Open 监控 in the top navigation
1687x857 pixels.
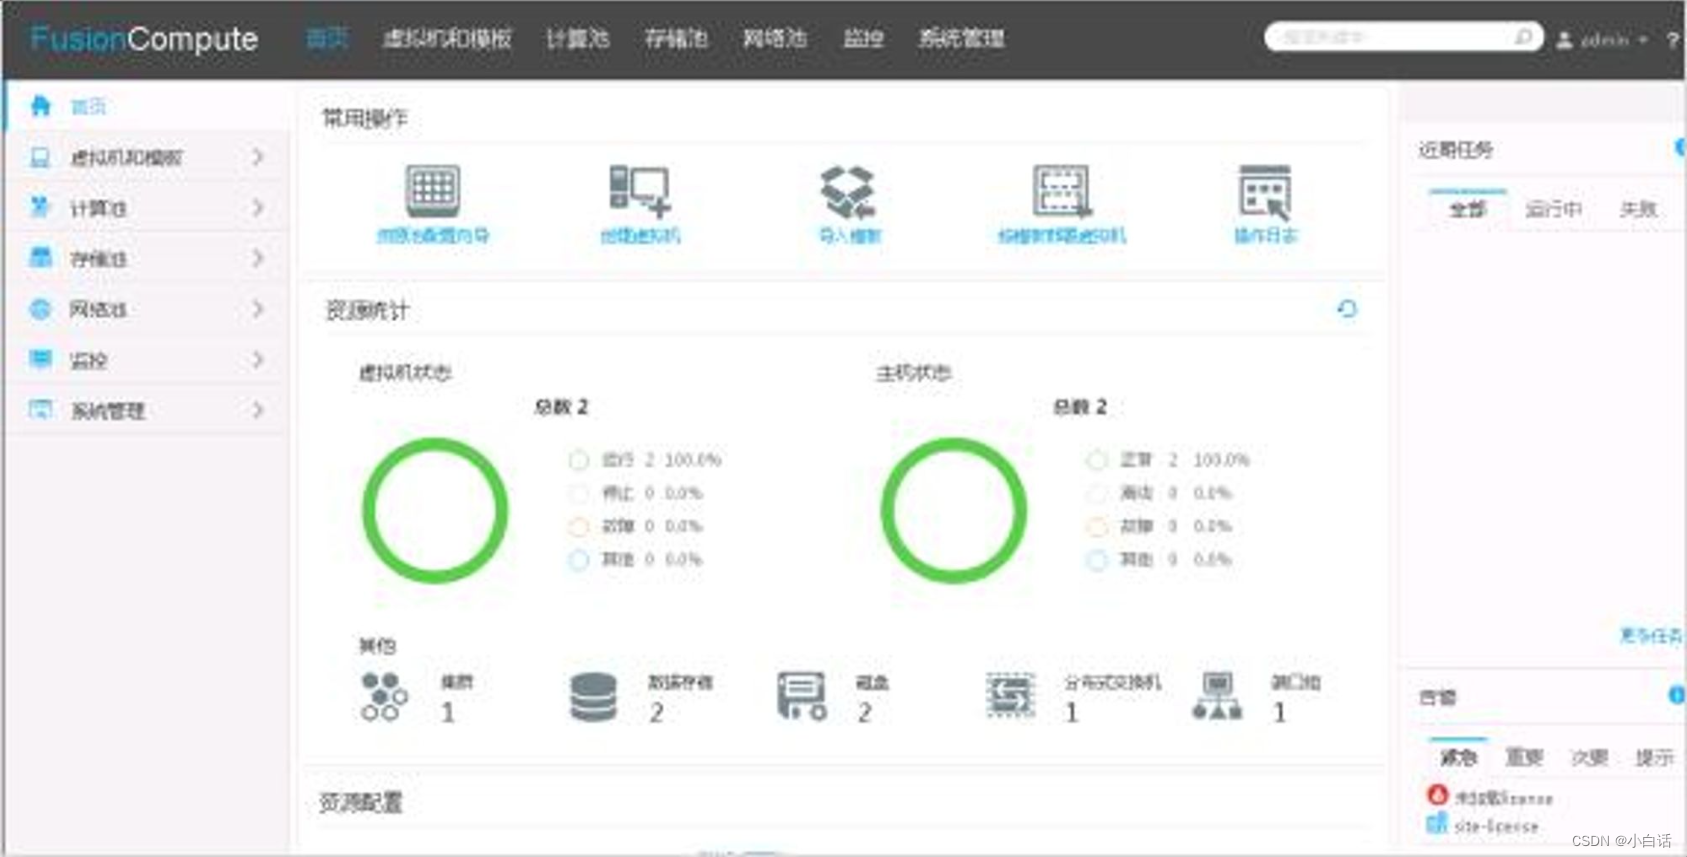(x=863, y=38)
